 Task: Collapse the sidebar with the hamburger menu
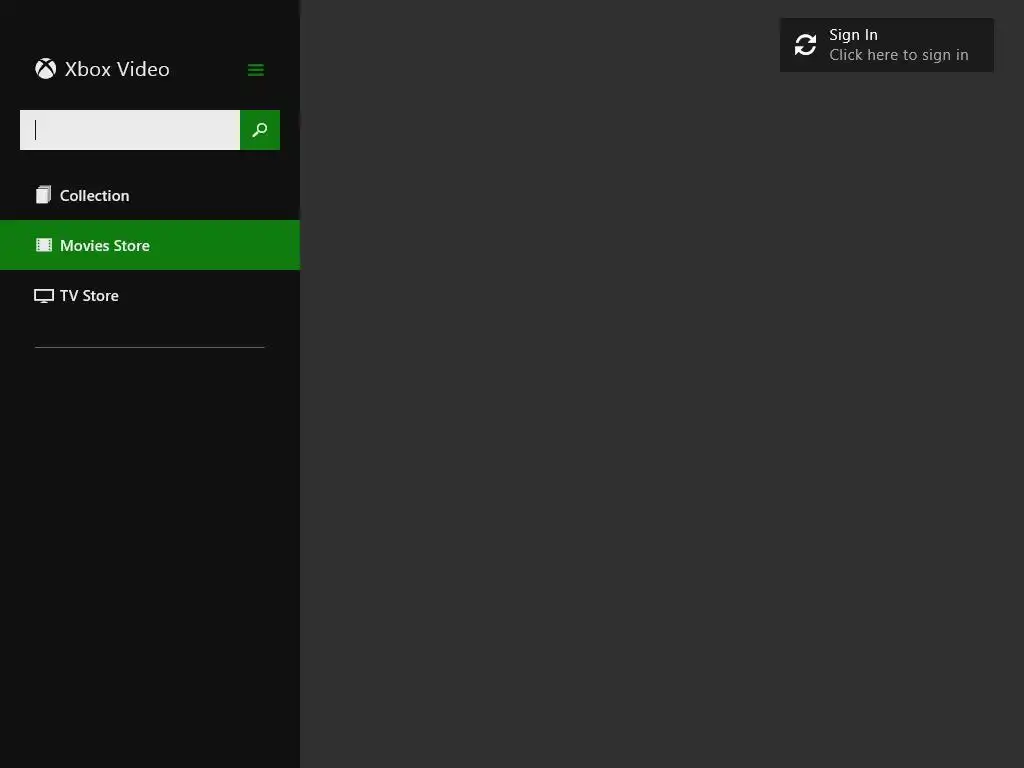click(256, 70)
